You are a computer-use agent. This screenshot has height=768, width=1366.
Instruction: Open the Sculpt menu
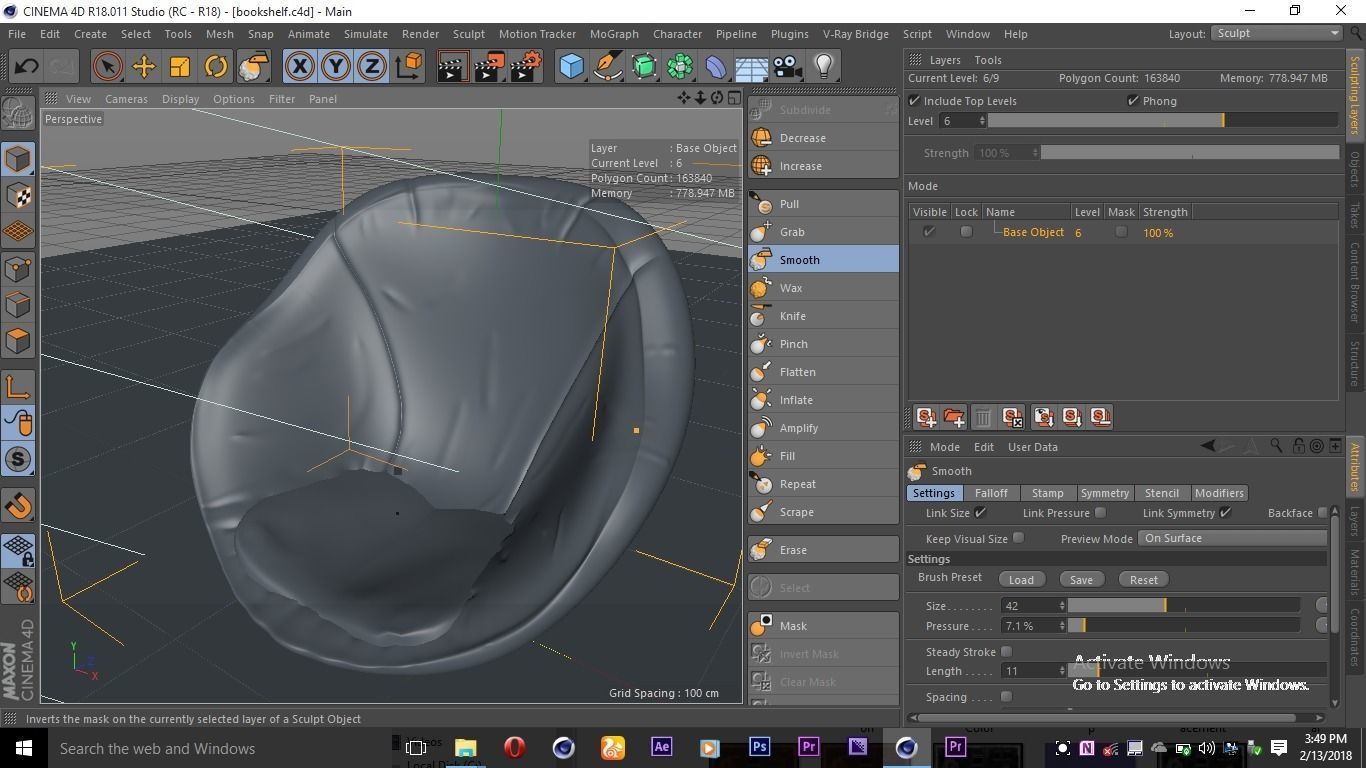pos(468,34)
